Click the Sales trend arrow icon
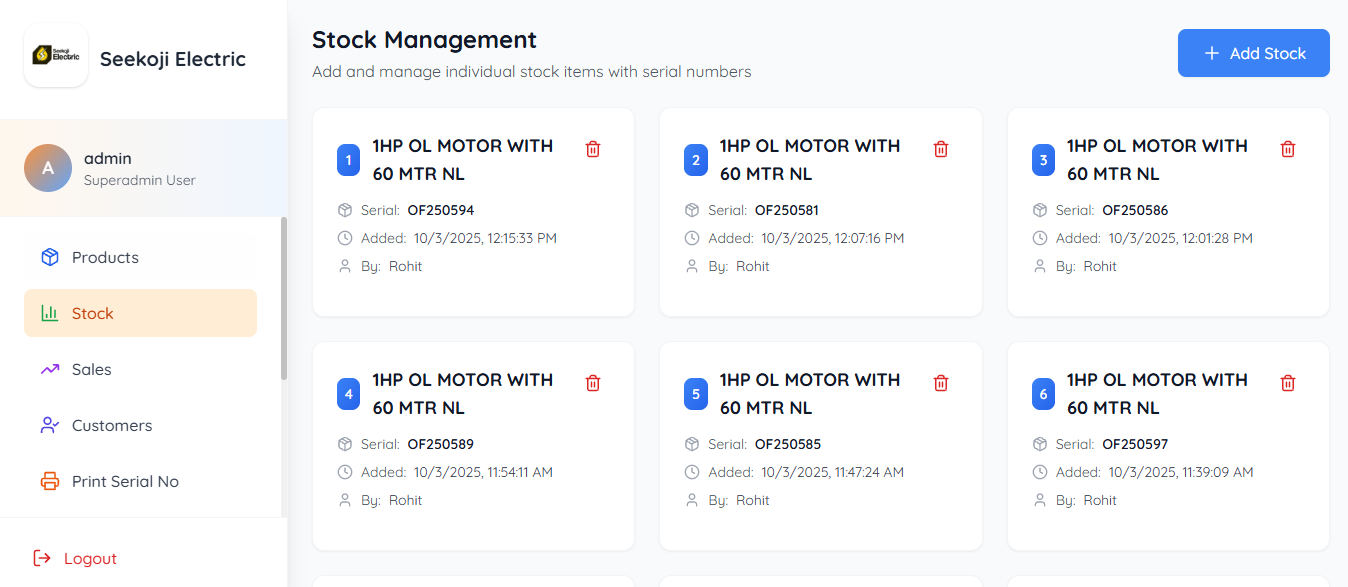Screen dimensions: 1348x587 point(50,369)
